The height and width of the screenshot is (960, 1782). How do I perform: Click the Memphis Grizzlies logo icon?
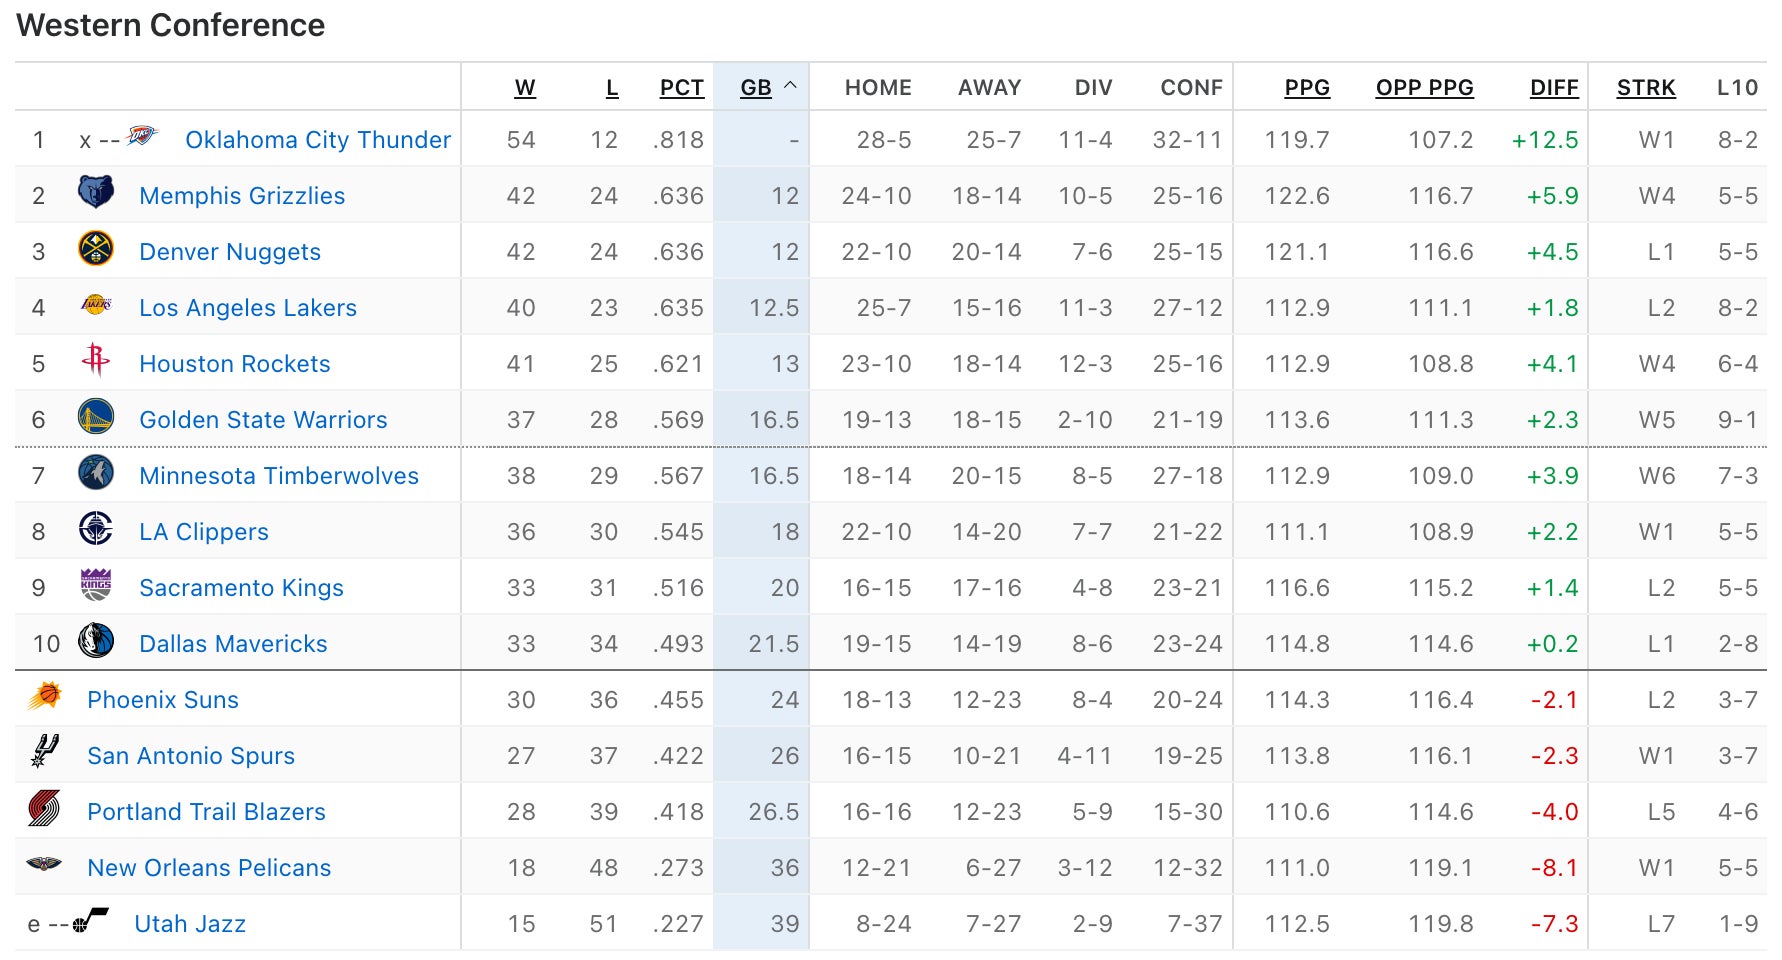click(96, 192)
